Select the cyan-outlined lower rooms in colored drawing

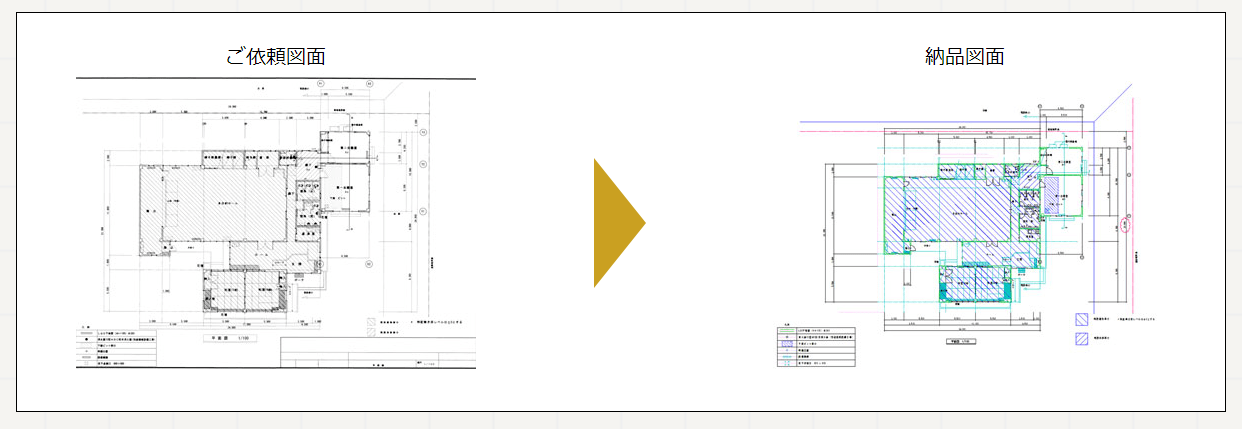click(x=975, y=283)
